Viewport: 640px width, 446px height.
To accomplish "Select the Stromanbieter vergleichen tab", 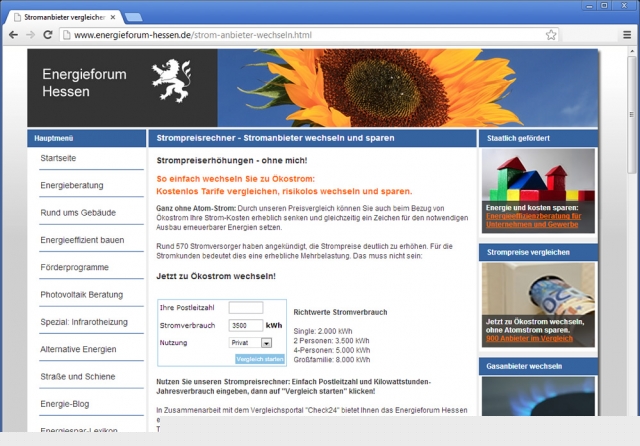I will 64,17.
